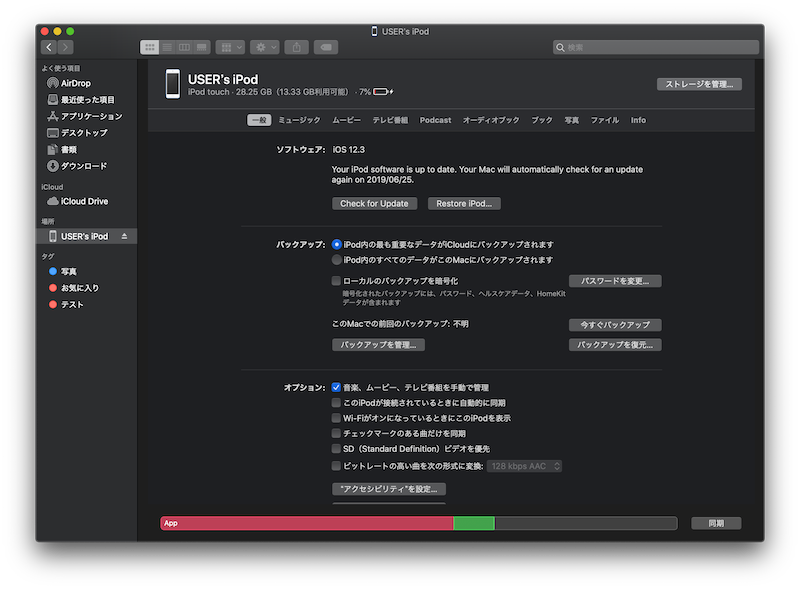Switch Finder to list view
800x589 pixels.
coord(167,47)
